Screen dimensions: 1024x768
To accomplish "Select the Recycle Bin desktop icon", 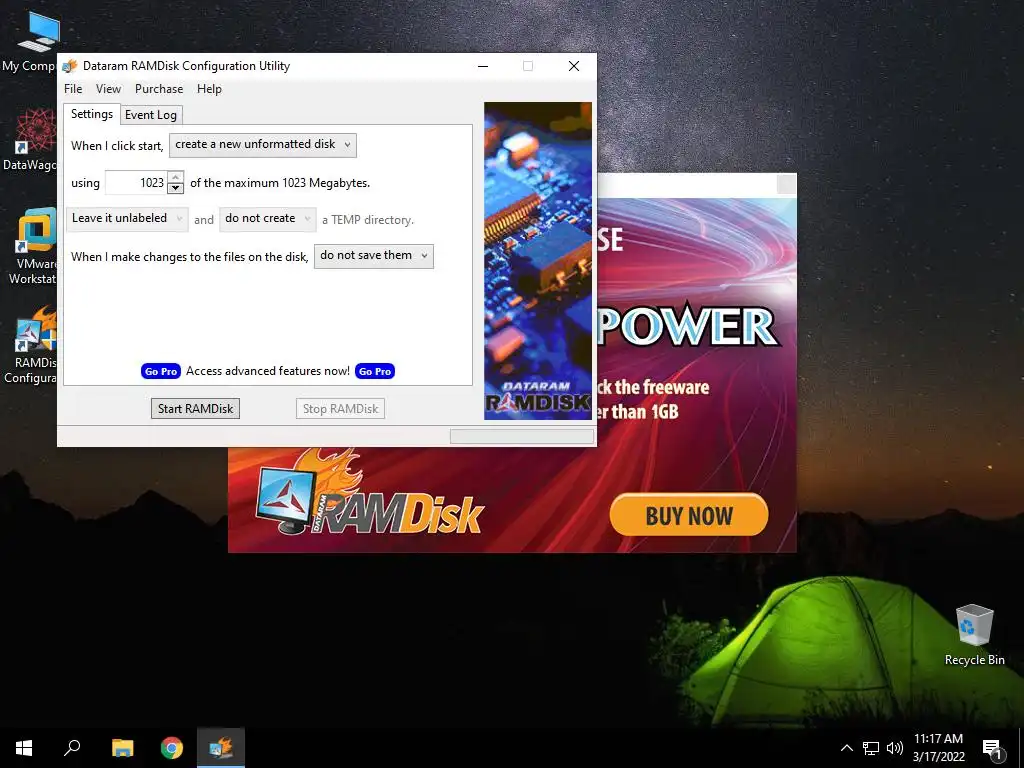I will click(x=974, y=635).
